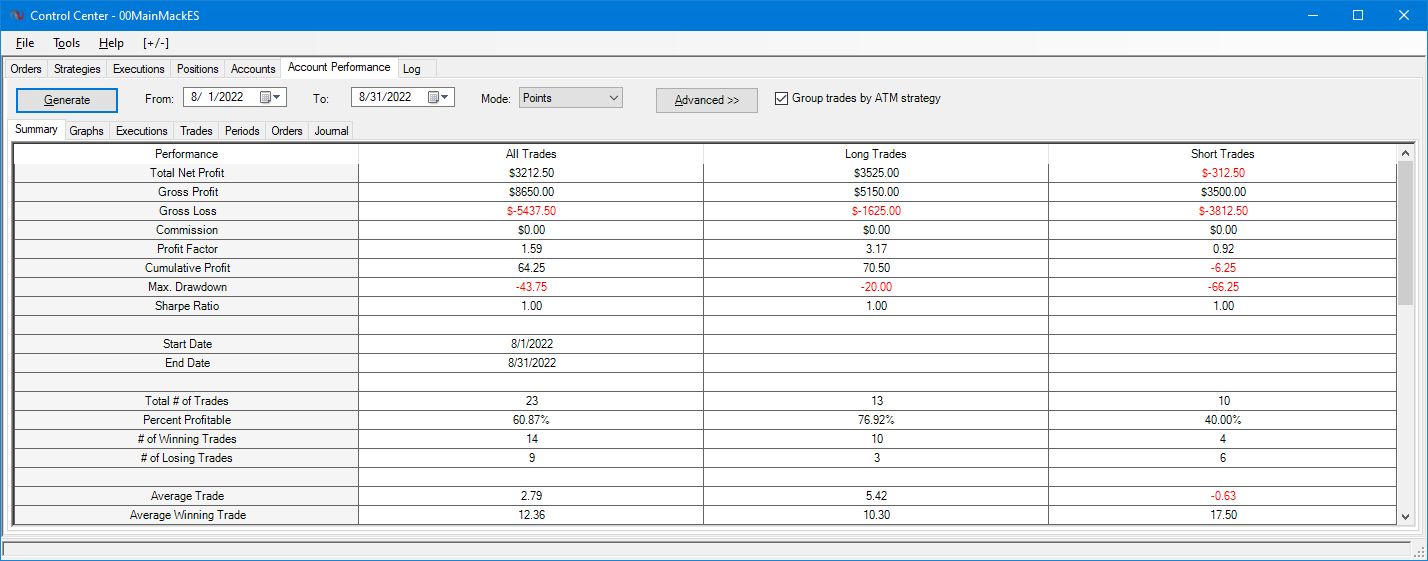Select the Gross Profit row label
The image size is (1428, 561).
click(186, 192)
